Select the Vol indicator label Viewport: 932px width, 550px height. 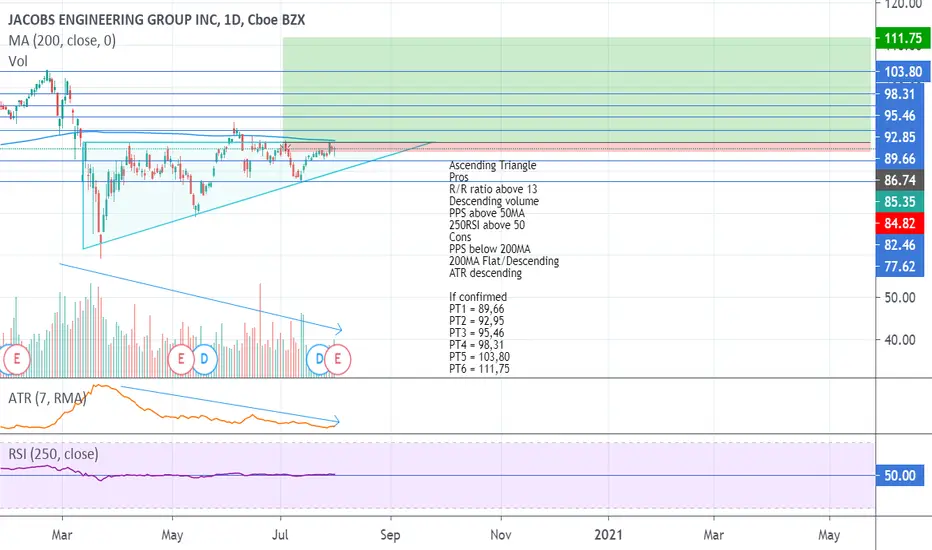click(x=18, y=61)
